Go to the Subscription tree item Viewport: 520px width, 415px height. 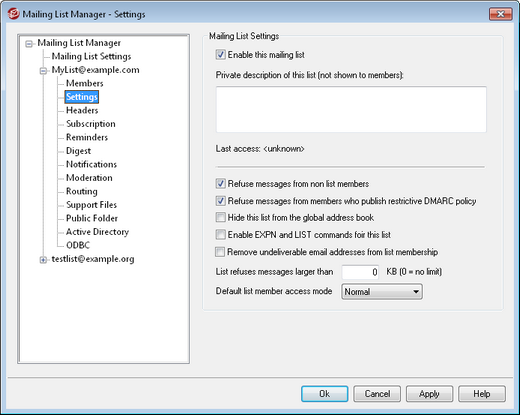[x=91, y=124]
